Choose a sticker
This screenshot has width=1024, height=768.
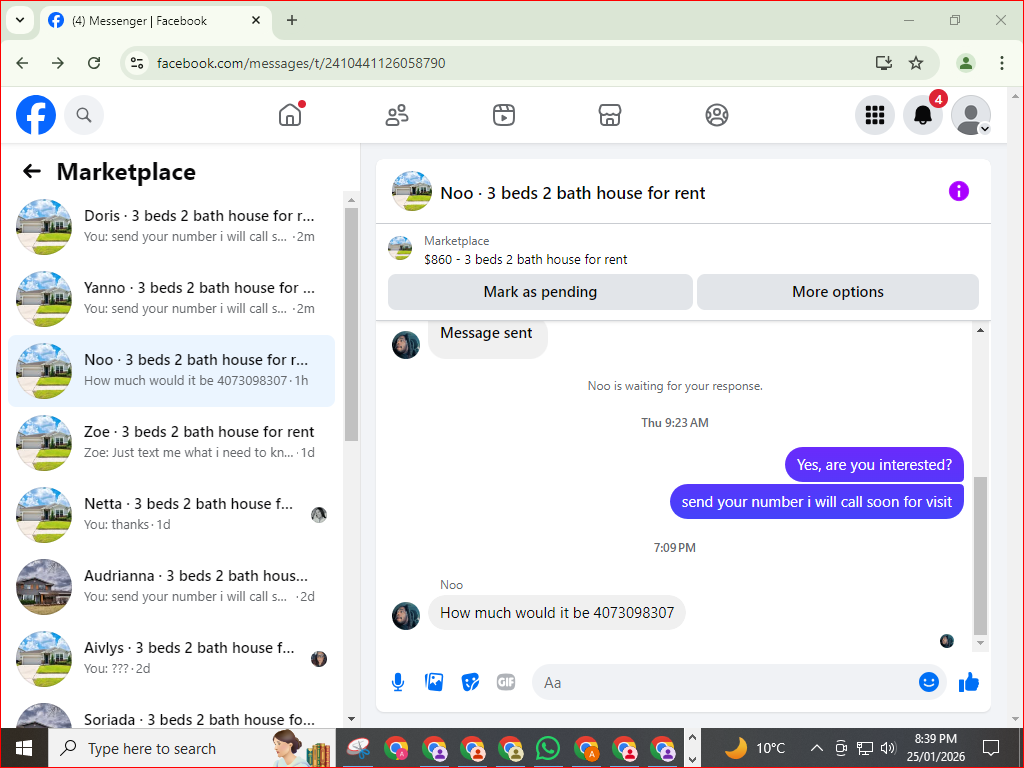click(x=470, y=682)
